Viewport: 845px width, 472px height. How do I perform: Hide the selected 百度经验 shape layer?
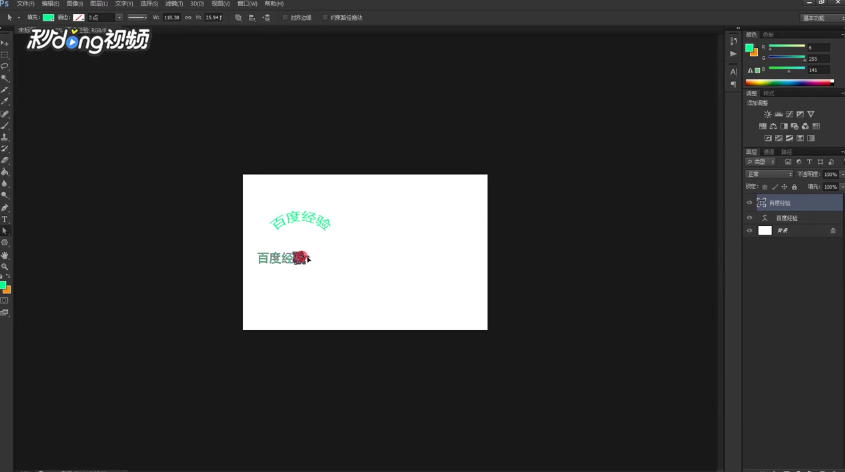point(749,203)
